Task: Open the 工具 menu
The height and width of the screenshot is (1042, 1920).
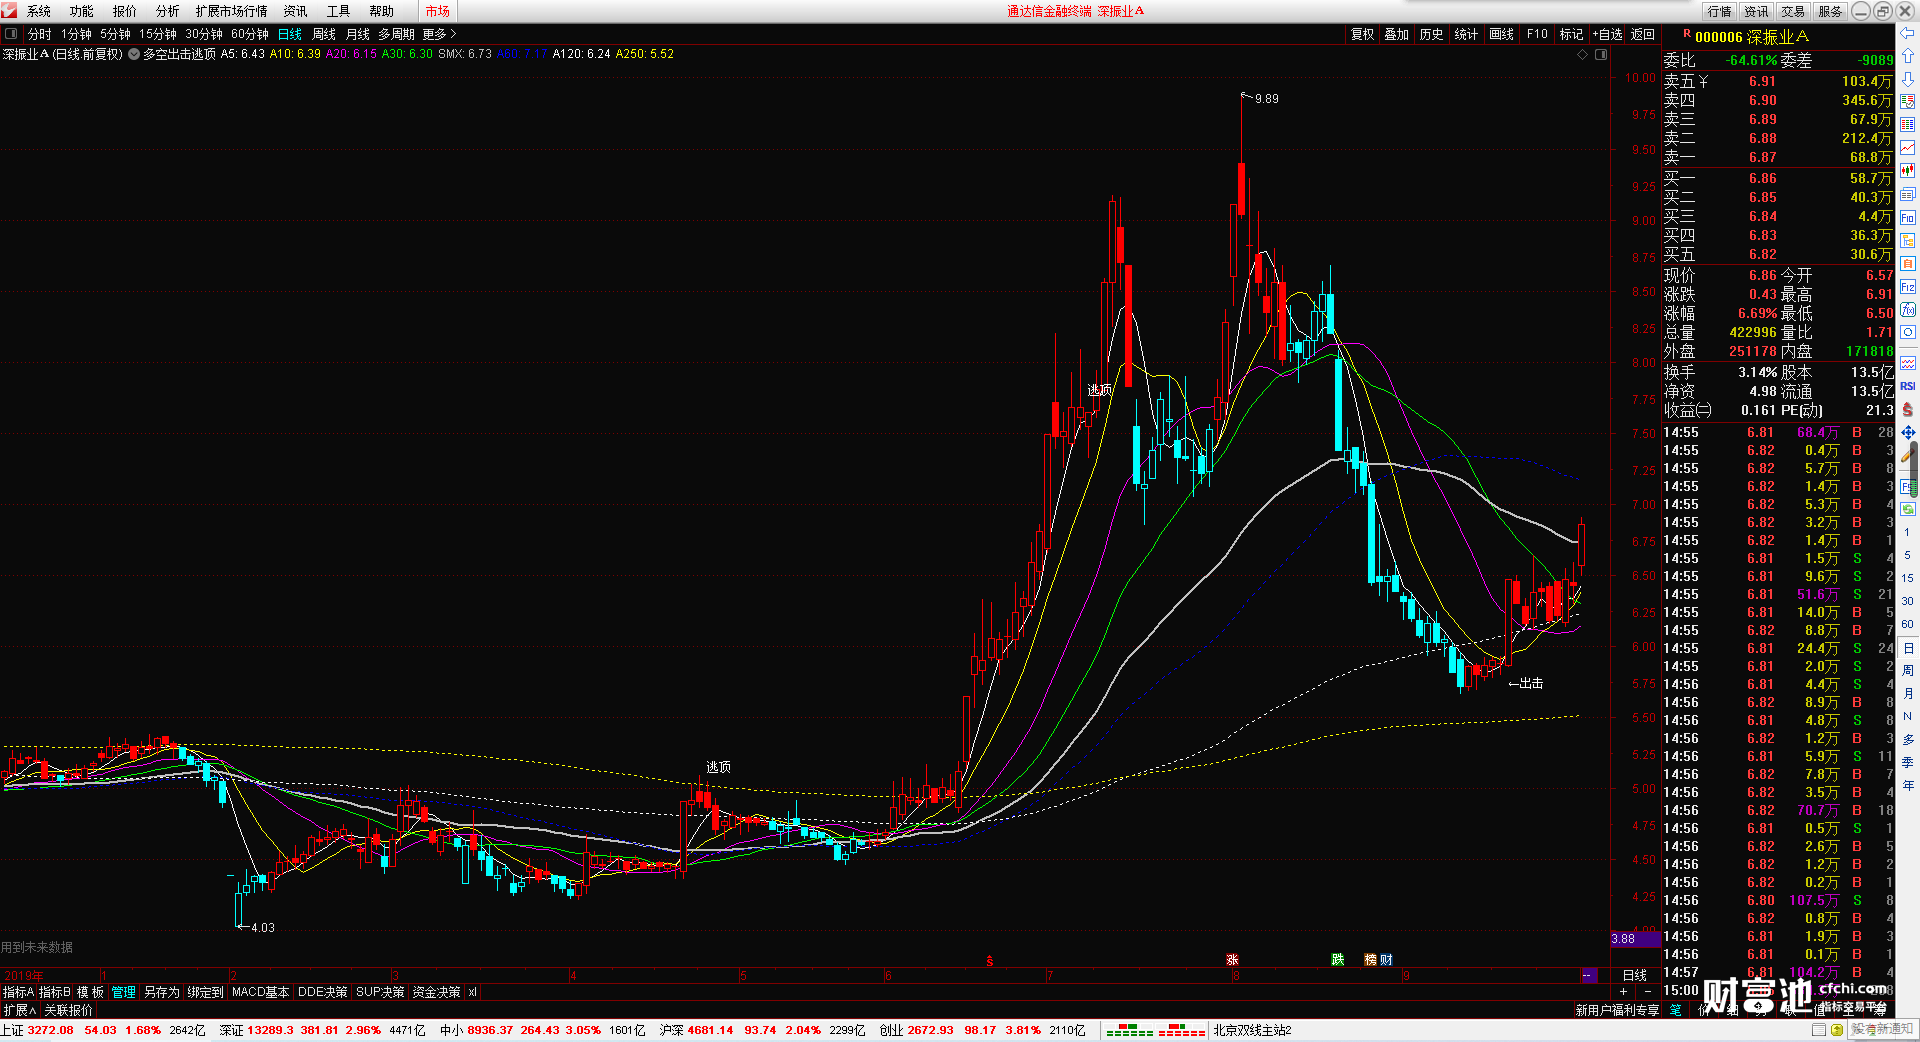Action: (339, 11)
